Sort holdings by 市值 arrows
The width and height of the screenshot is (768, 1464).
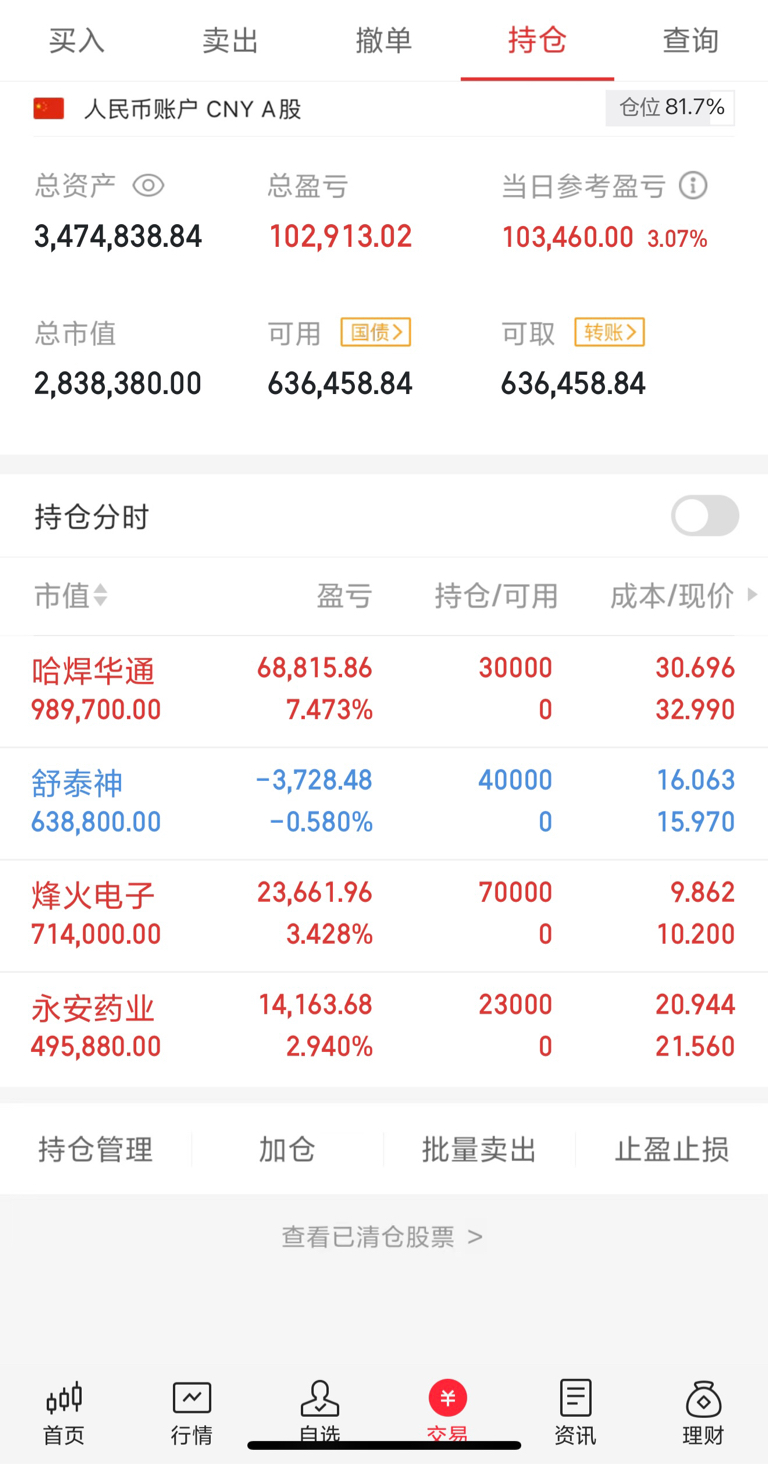coord(99,596)
